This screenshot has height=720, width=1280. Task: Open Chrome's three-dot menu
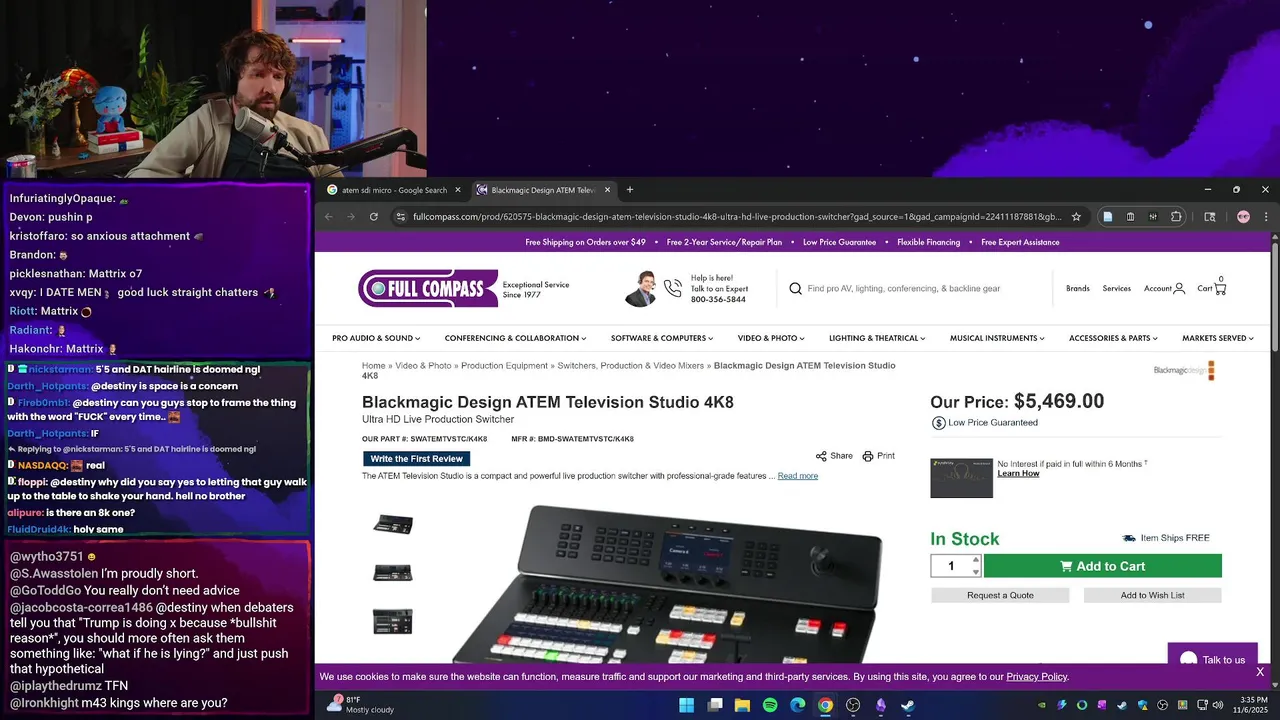click(x=1266, y=216)
